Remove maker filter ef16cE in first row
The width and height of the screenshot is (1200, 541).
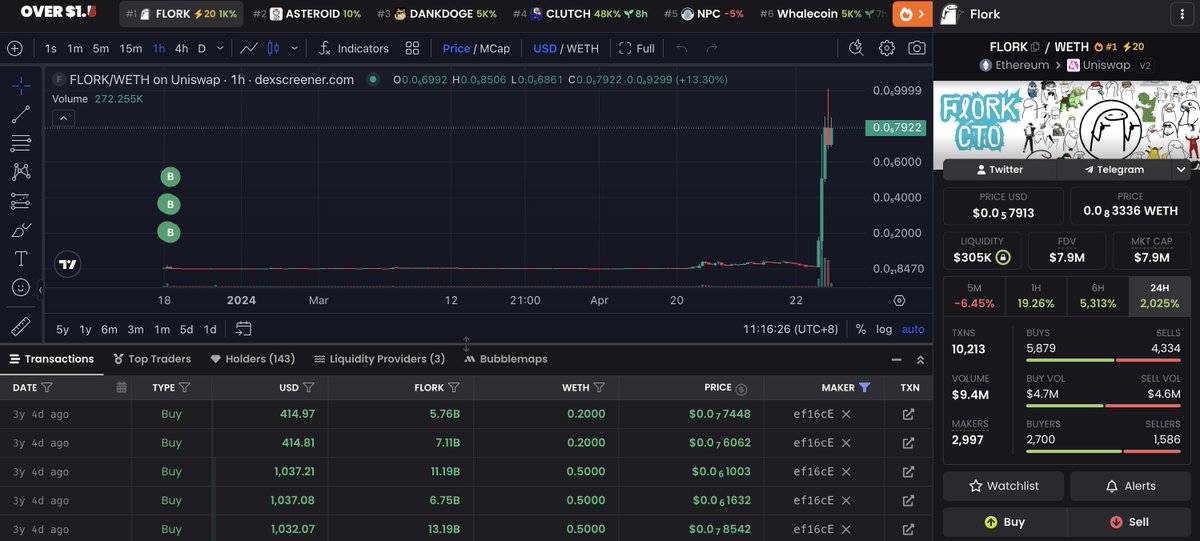[846, 414]
